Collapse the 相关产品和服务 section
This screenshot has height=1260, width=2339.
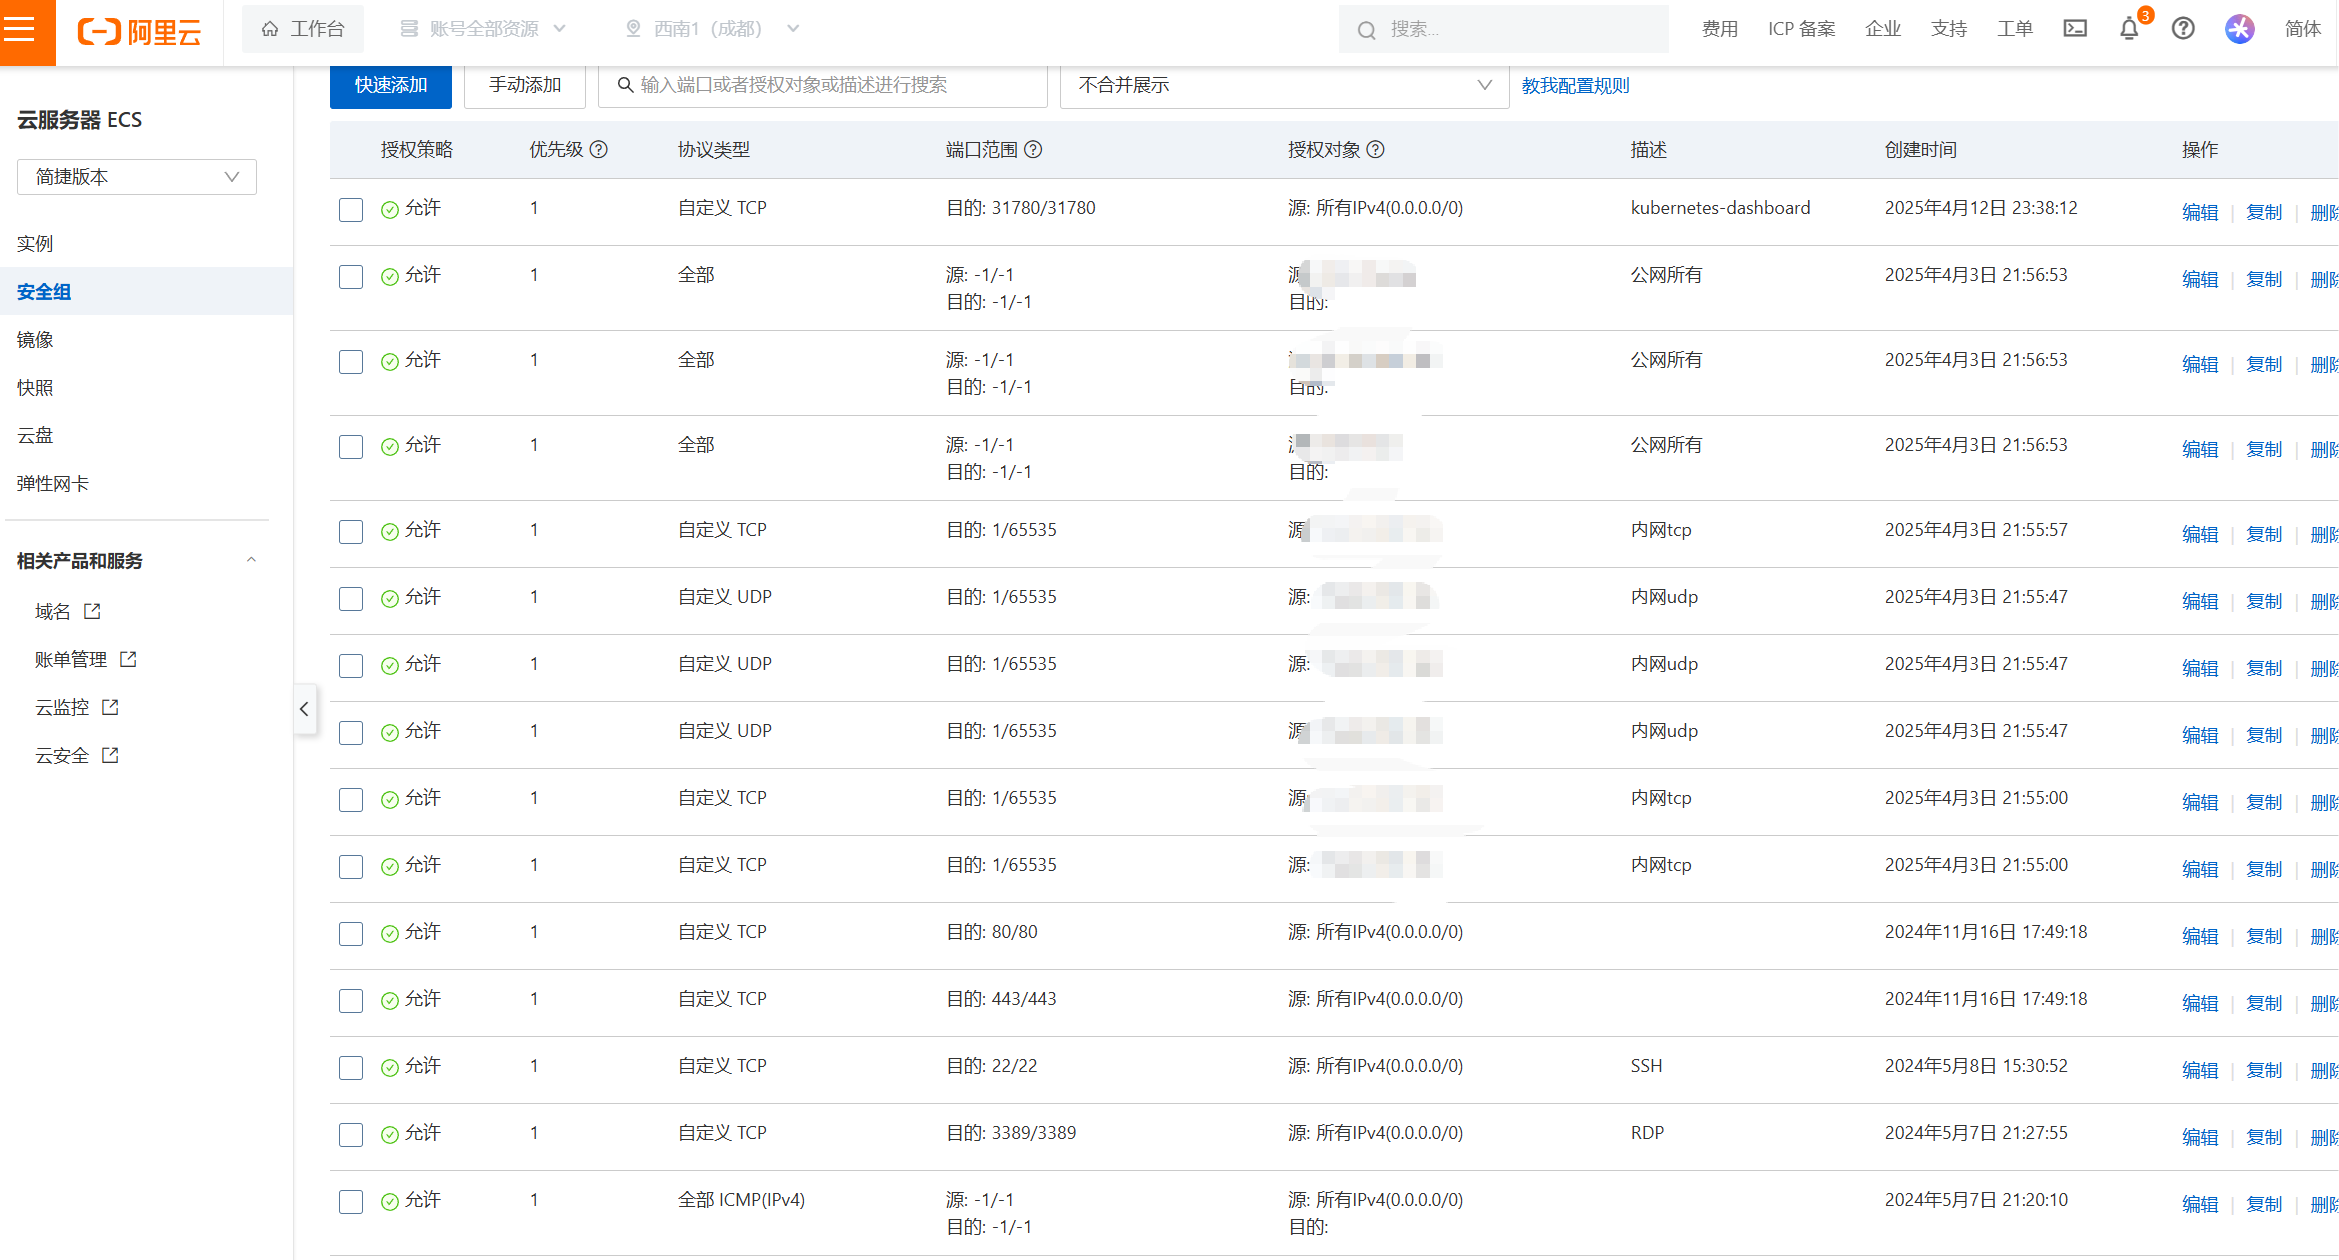tap(251, 560)
